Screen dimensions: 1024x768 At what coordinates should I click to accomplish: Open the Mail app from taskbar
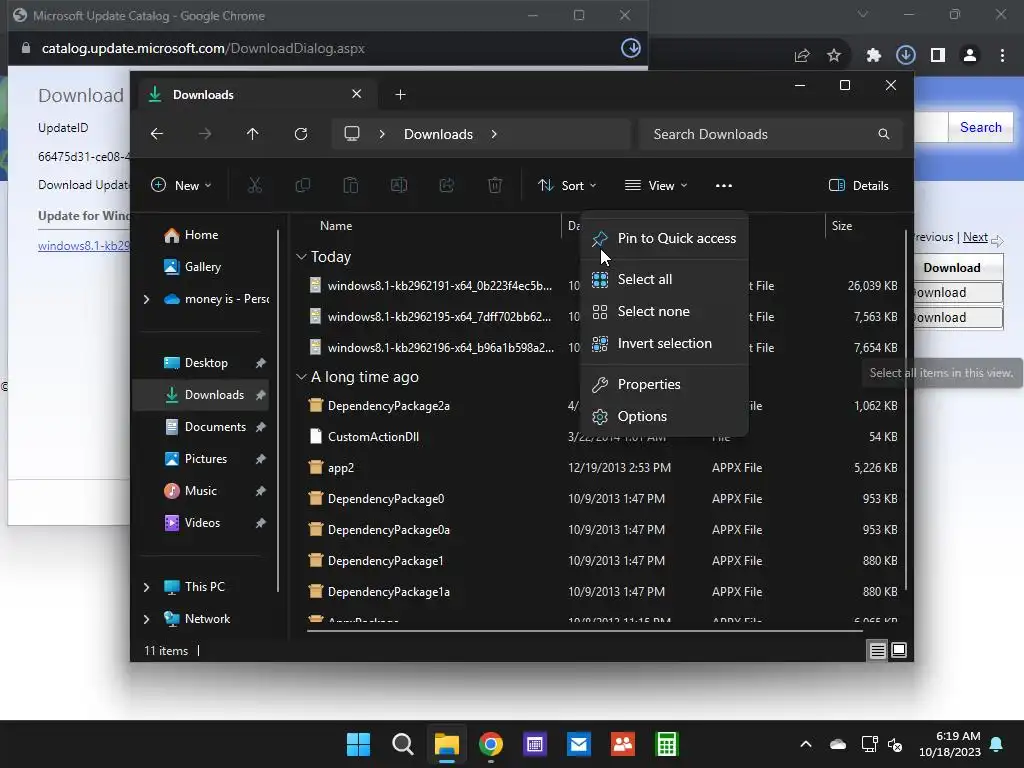click(x=579, y=744)
